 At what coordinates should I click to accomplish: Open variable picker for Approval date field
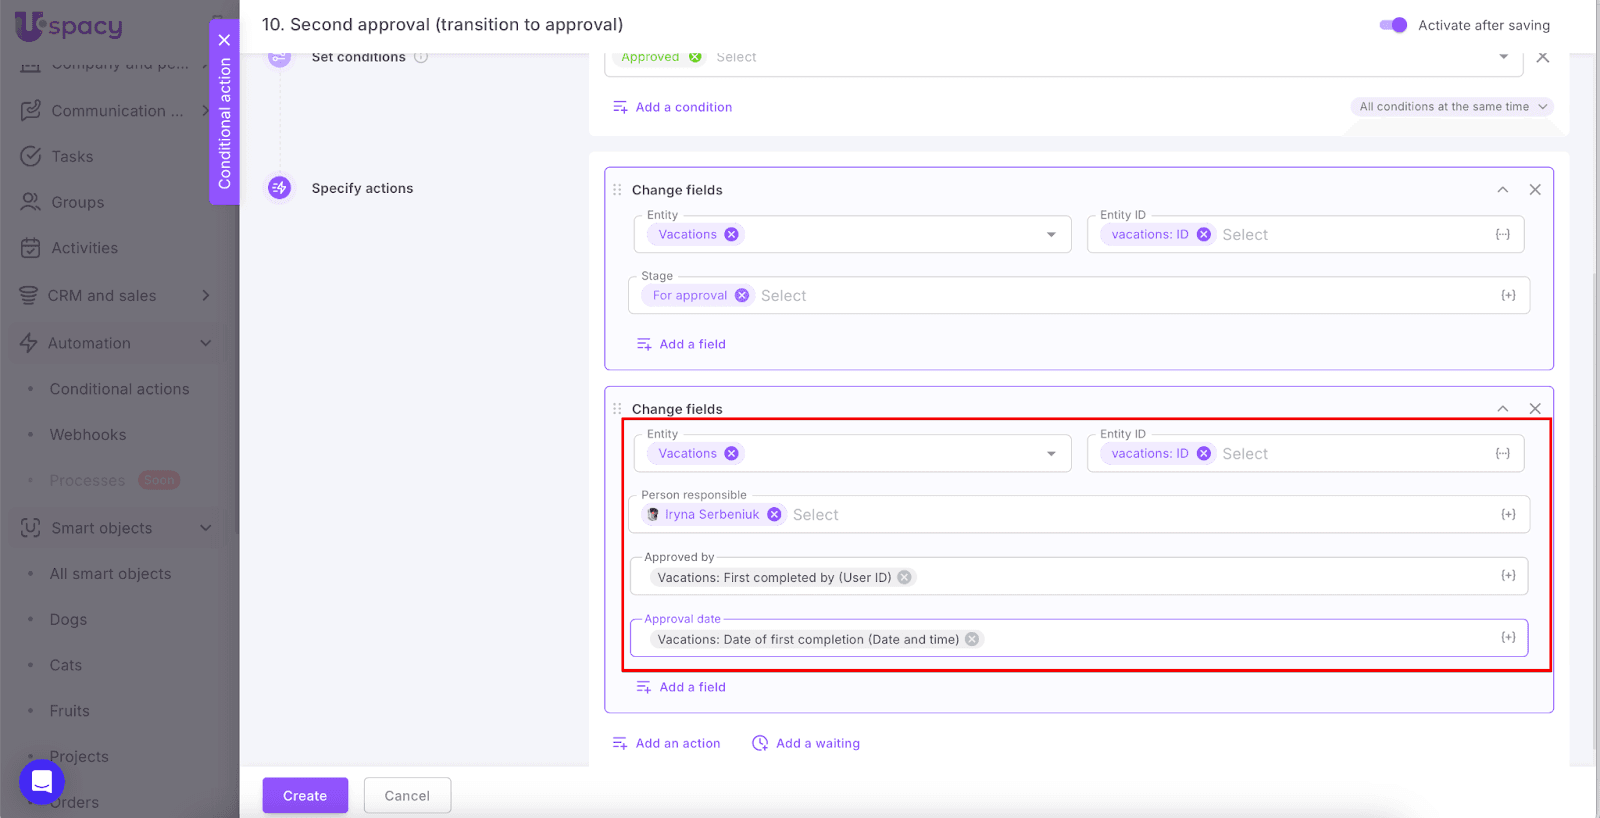coord(1508,638)
